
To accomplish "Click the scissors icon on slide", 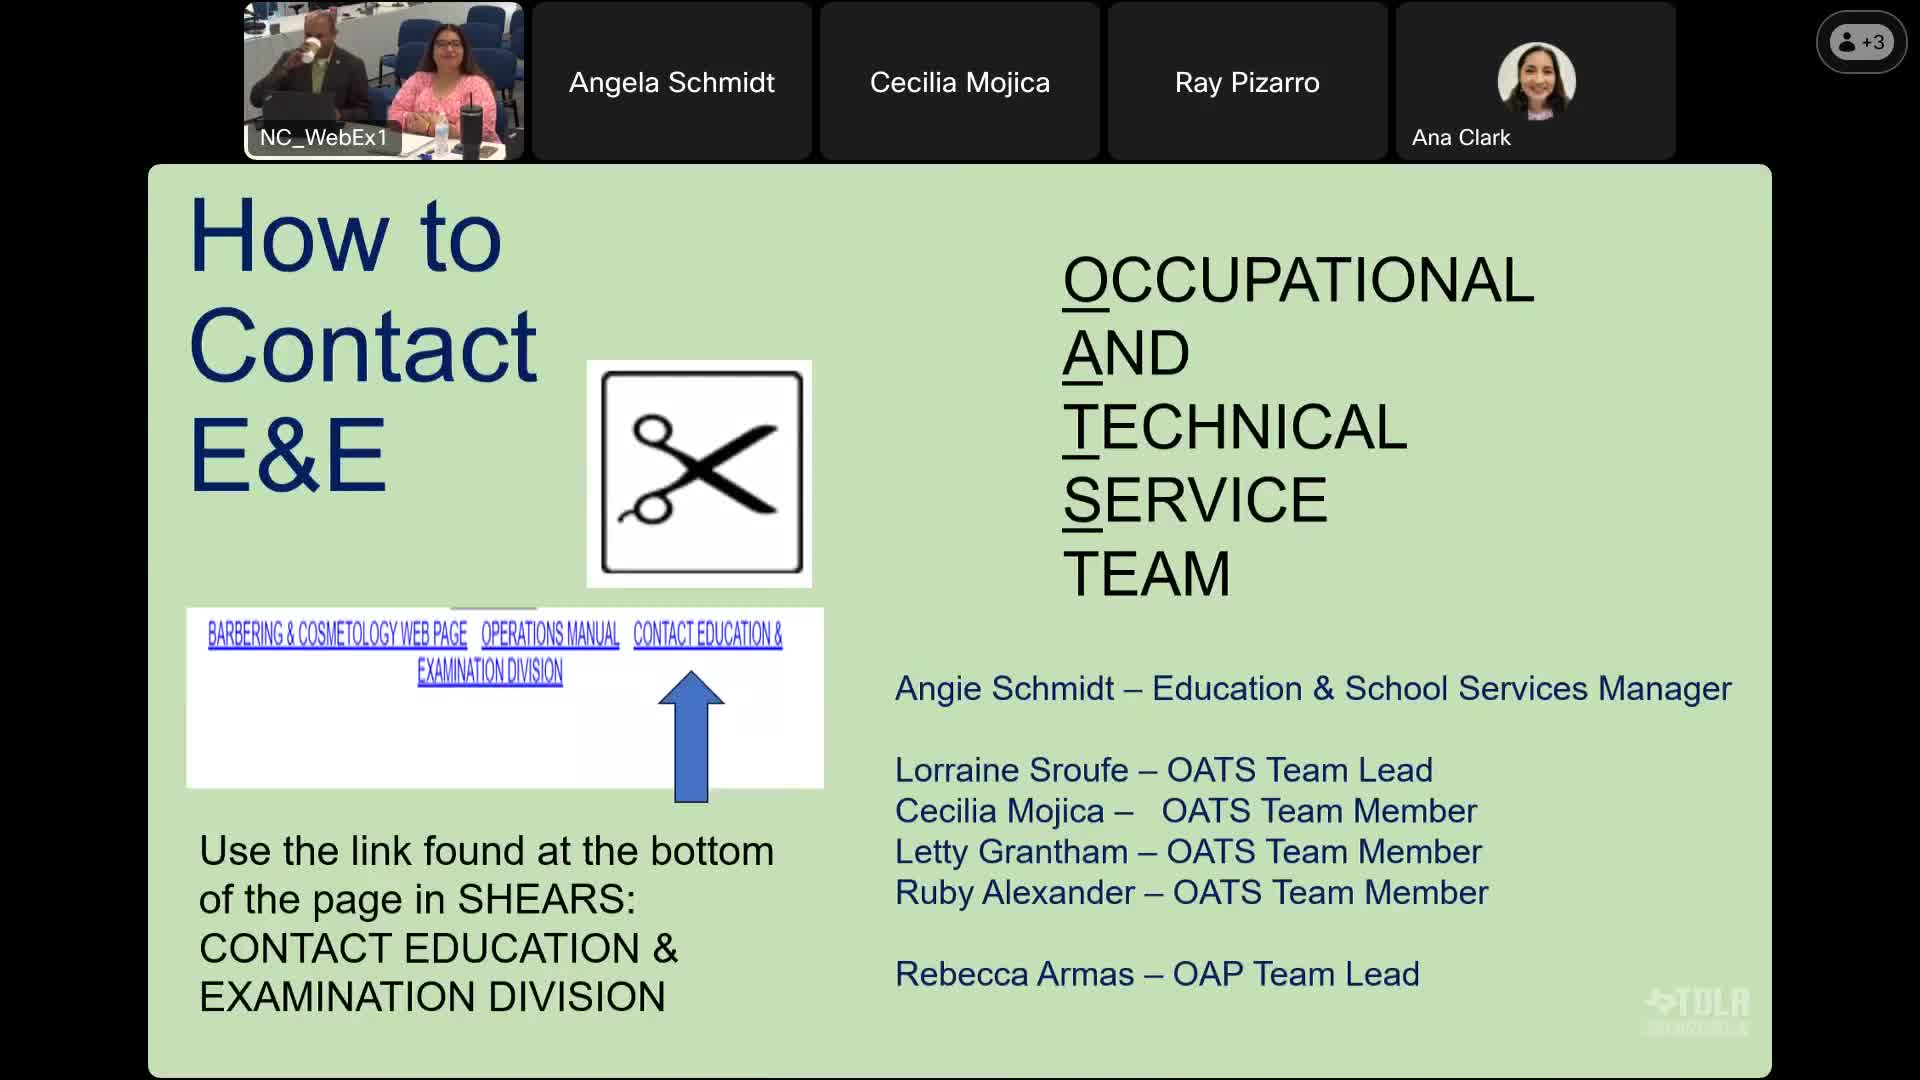I will pyautogui.click(x=700, y=473).
